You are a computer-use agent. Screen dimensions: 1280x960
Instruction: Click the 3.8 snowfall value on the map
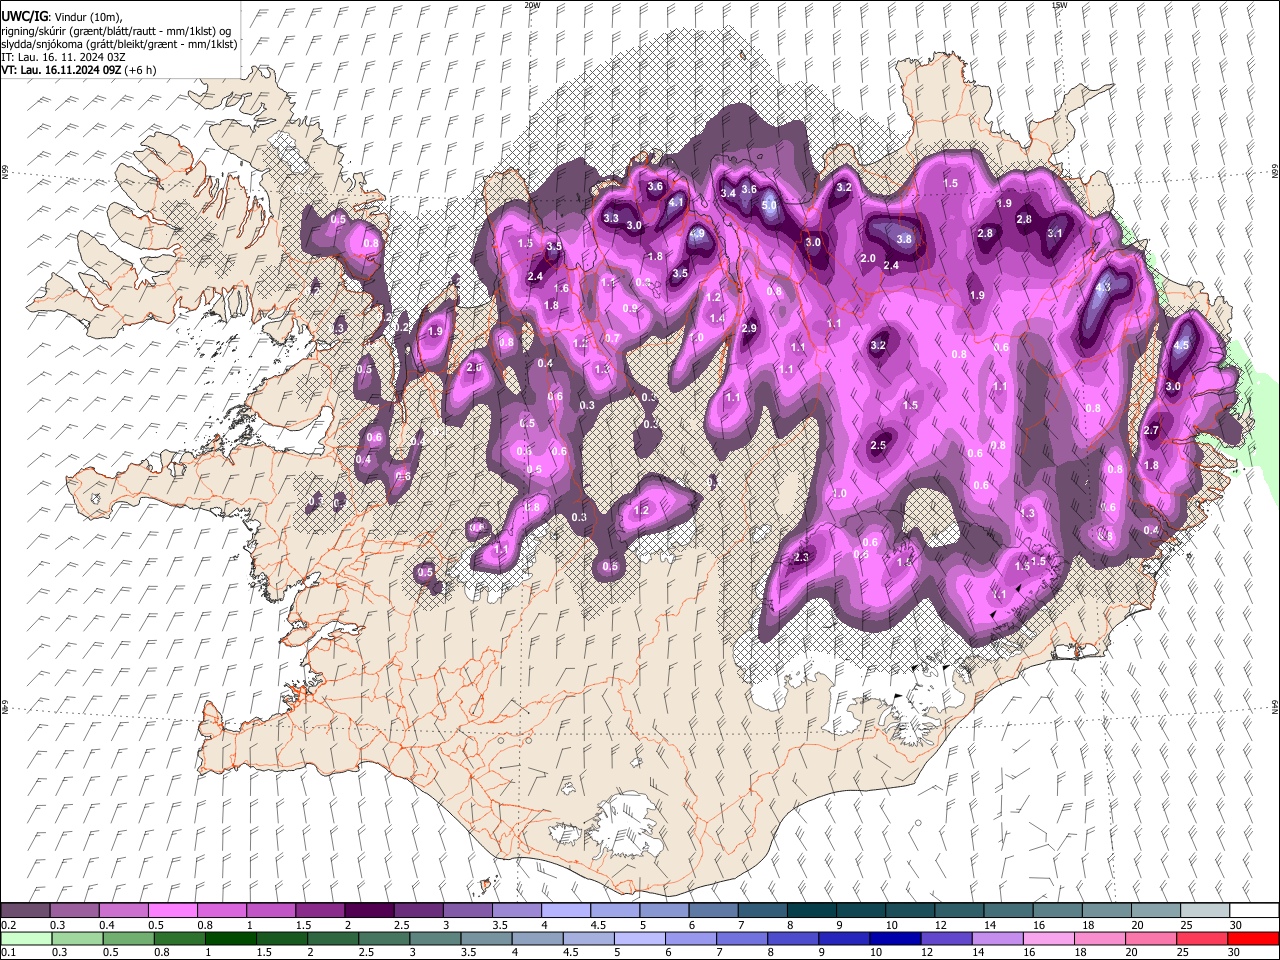(x=904, y=240)
